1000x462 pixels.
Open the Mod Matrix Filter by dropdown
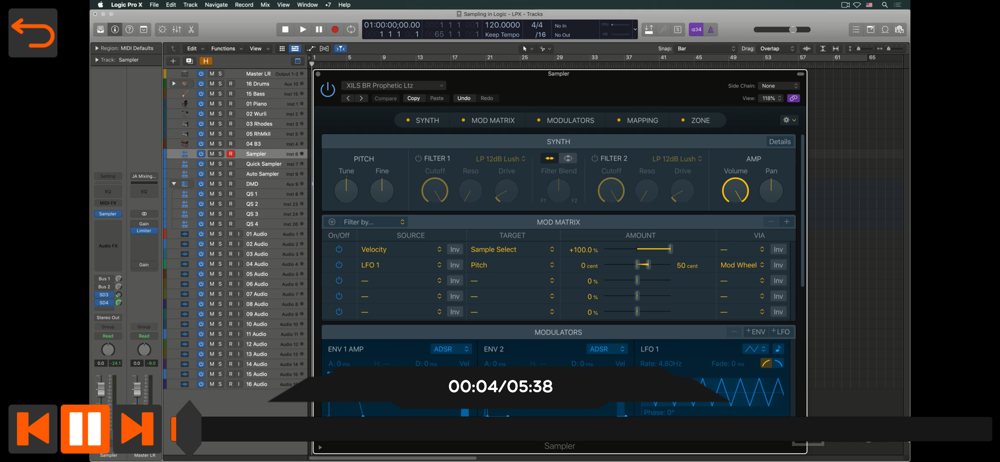(373, 222)
